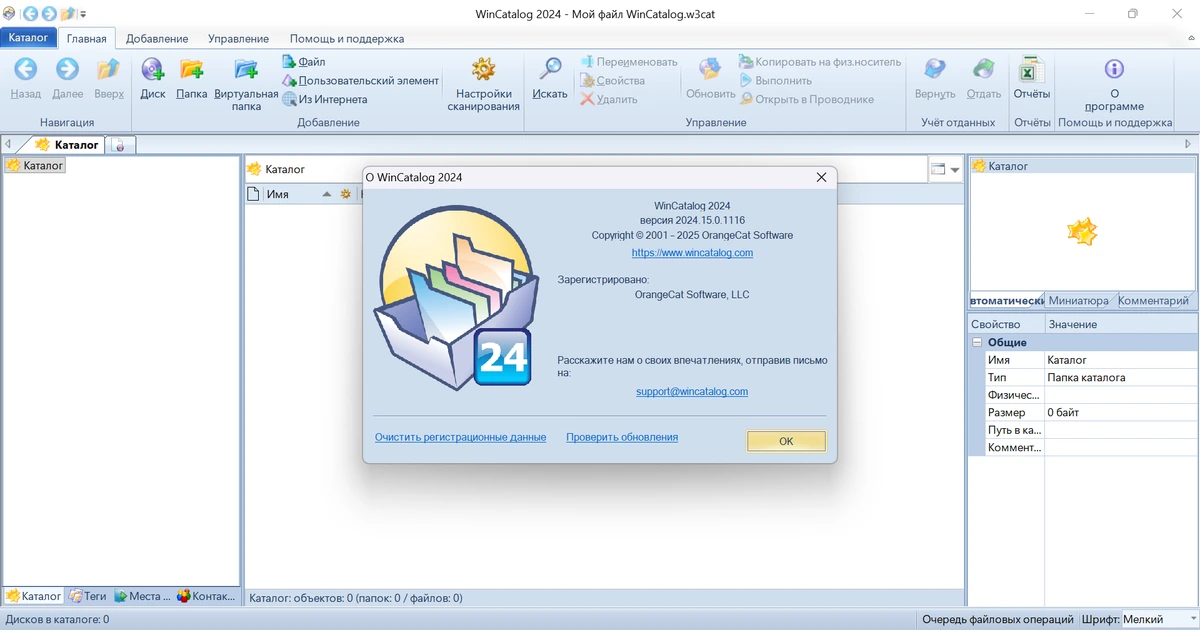Image resolution: width=1200 pixels, height=630 pixels.
Task: Open Очередь файловых операций in the status bar
Action: coord(998,620)
